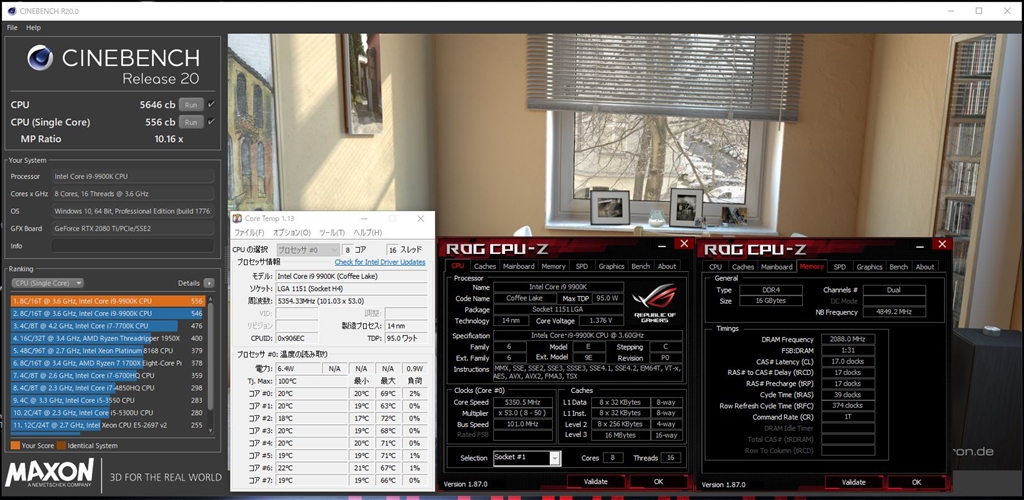The image size is (1024, 500).
Task: Minimize the right ROG CPU-Z window
Action: [x=920, y=245]
